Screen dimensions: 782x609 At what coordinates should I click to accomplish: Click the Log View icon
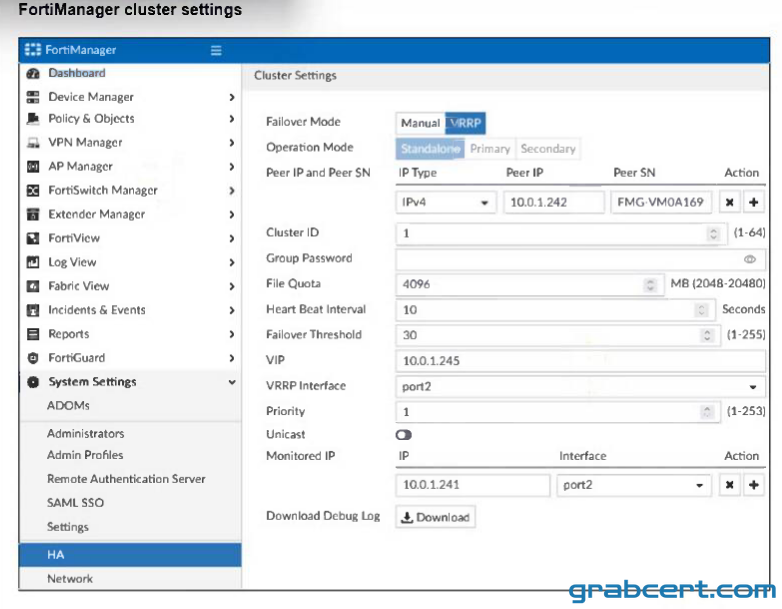tap(33, 262)
